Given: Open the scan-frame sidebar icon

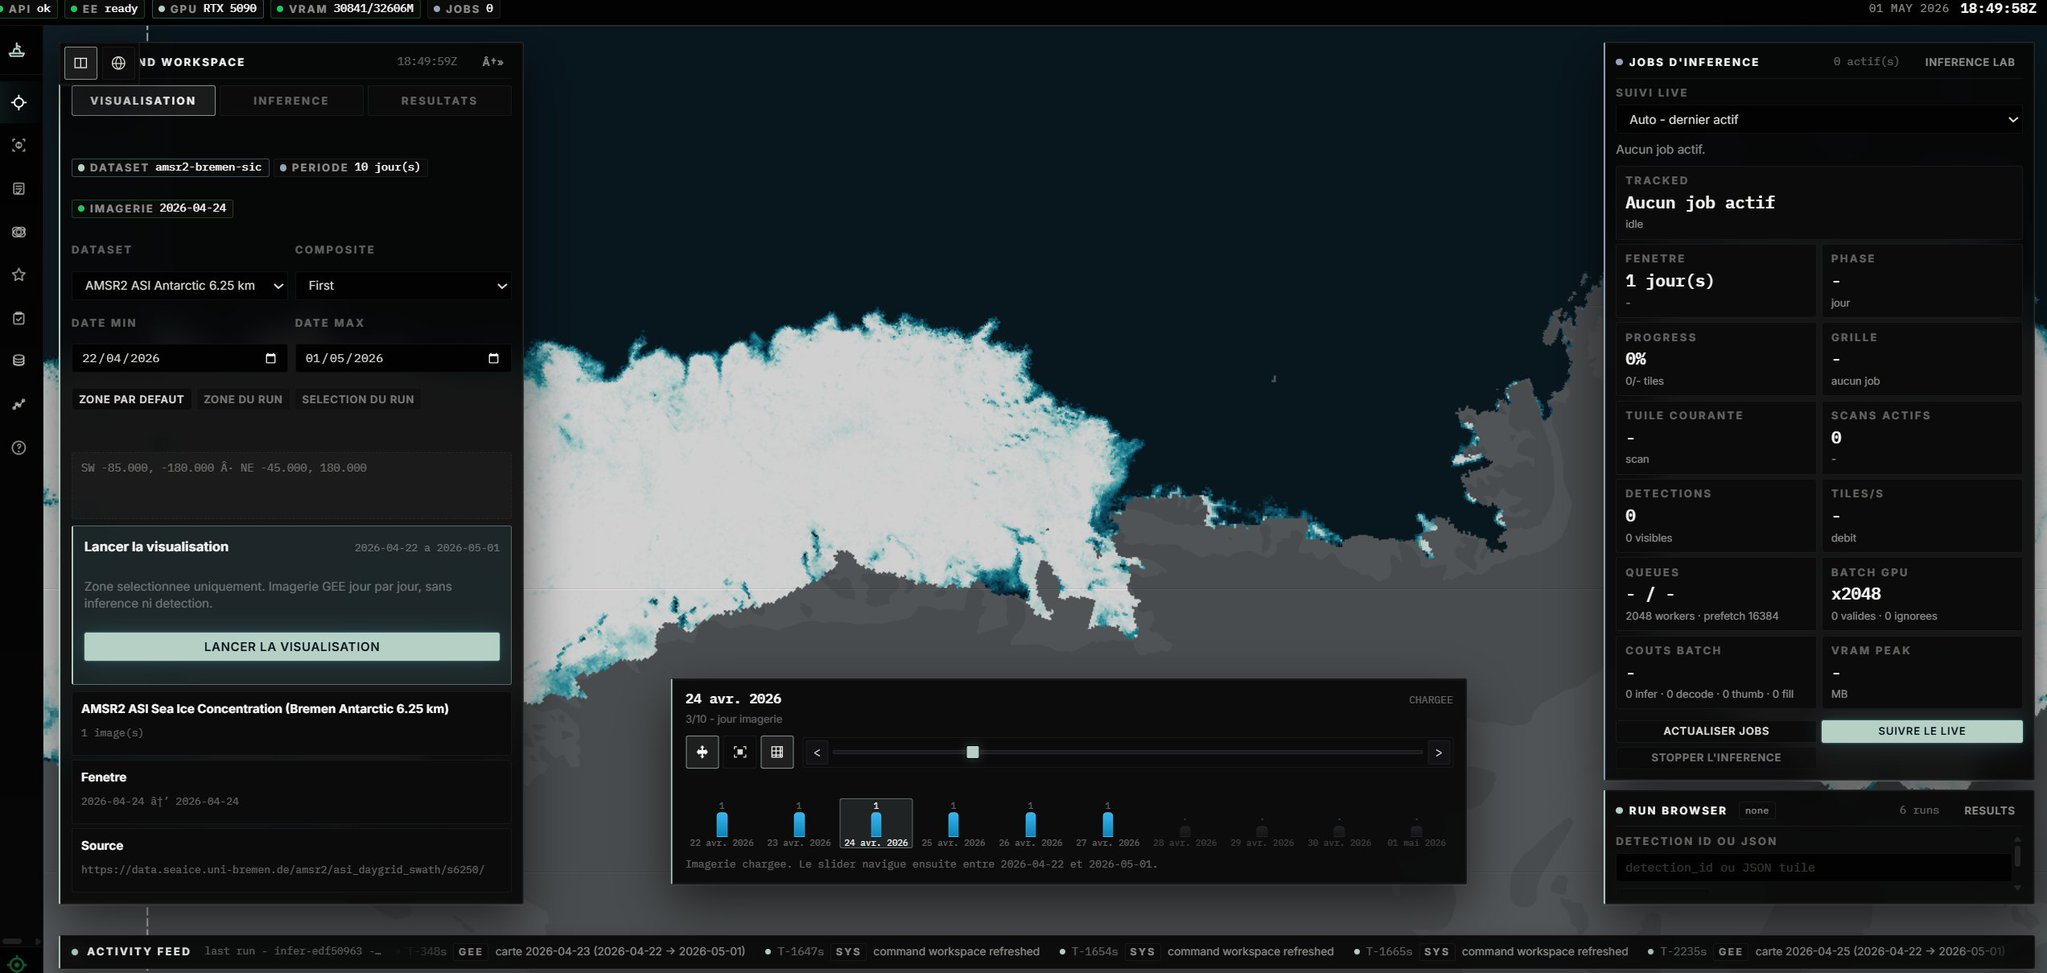Looking at the screenshot, I should pos(18,145).
